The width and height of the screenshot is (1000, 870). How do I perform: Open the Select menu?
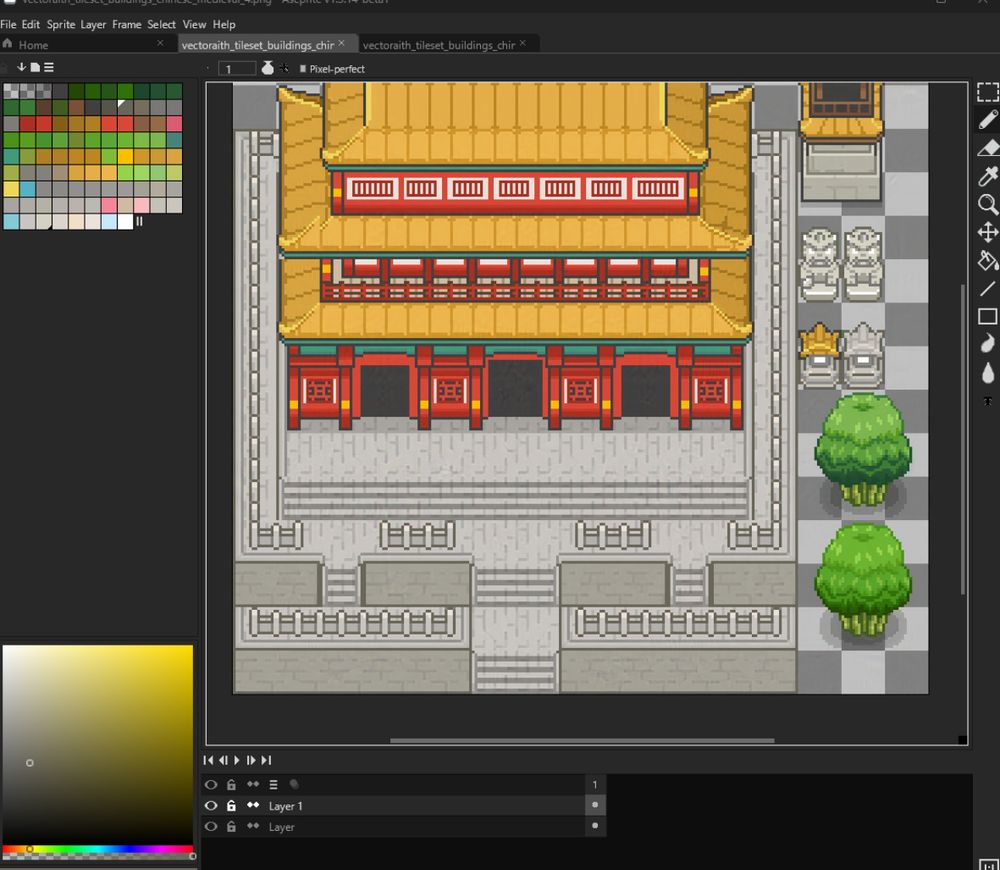pos(161,24)
